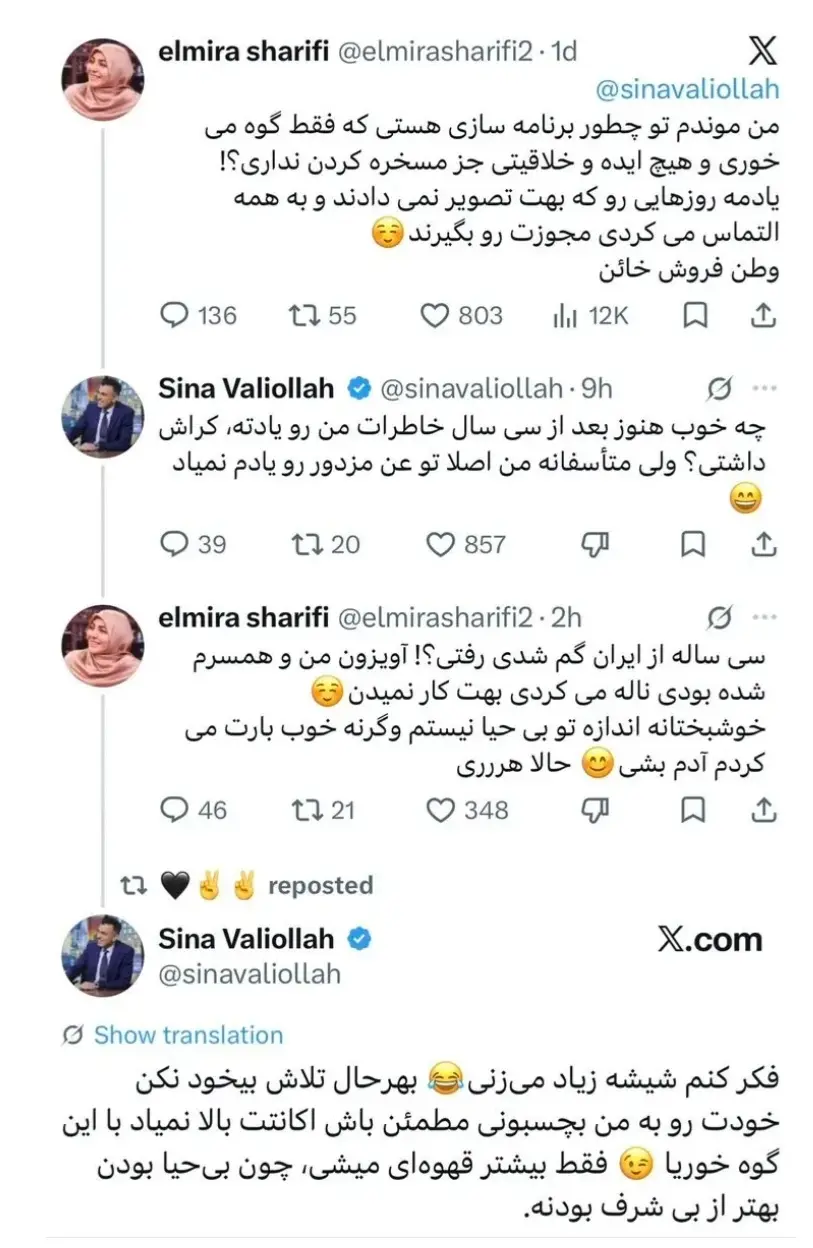Open Sina Valiollah's avatar in bottom tweet
The width and height of the screenshot is (813, 1248).
[103, 955]
